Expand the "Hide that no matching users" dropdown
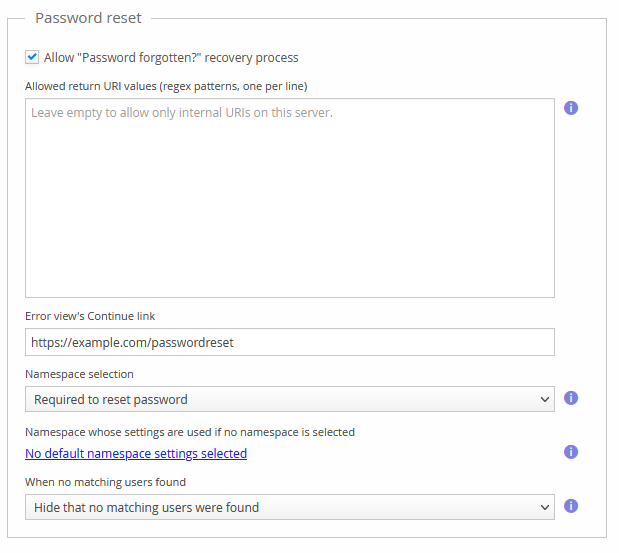 289,508
